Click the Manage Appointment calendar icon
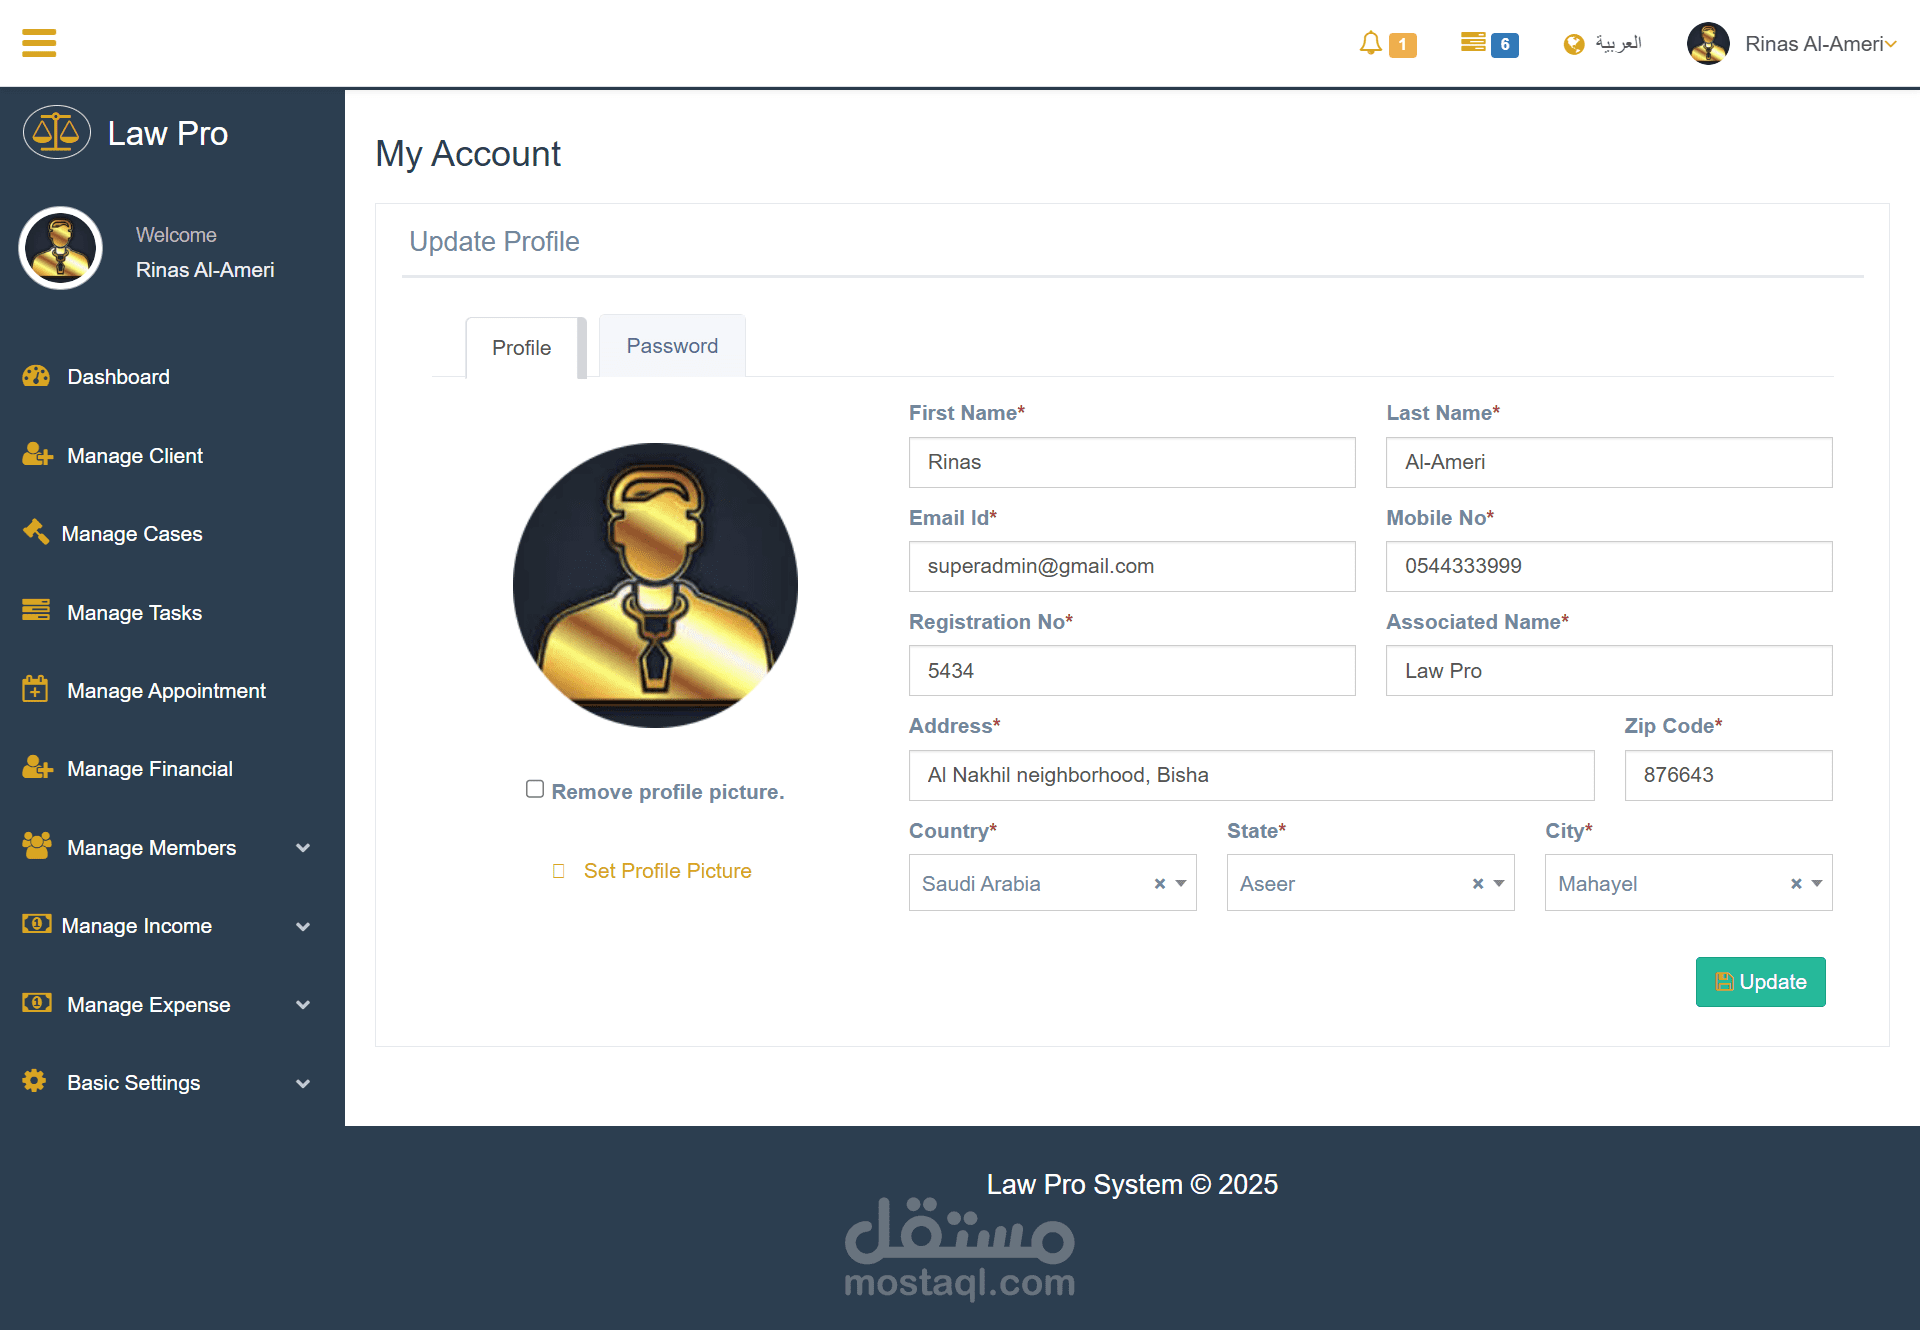The image size is (1920, 1330). (x=35, y=689)
